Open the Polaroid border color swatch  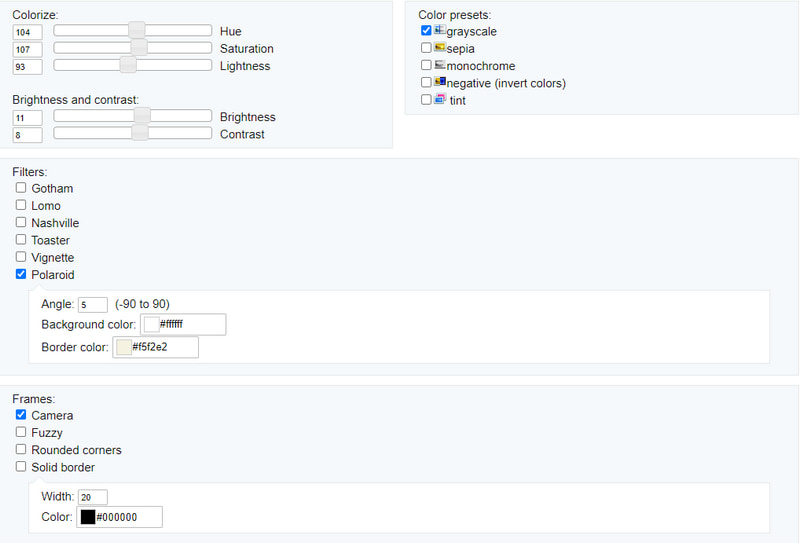tap(124, 347)
